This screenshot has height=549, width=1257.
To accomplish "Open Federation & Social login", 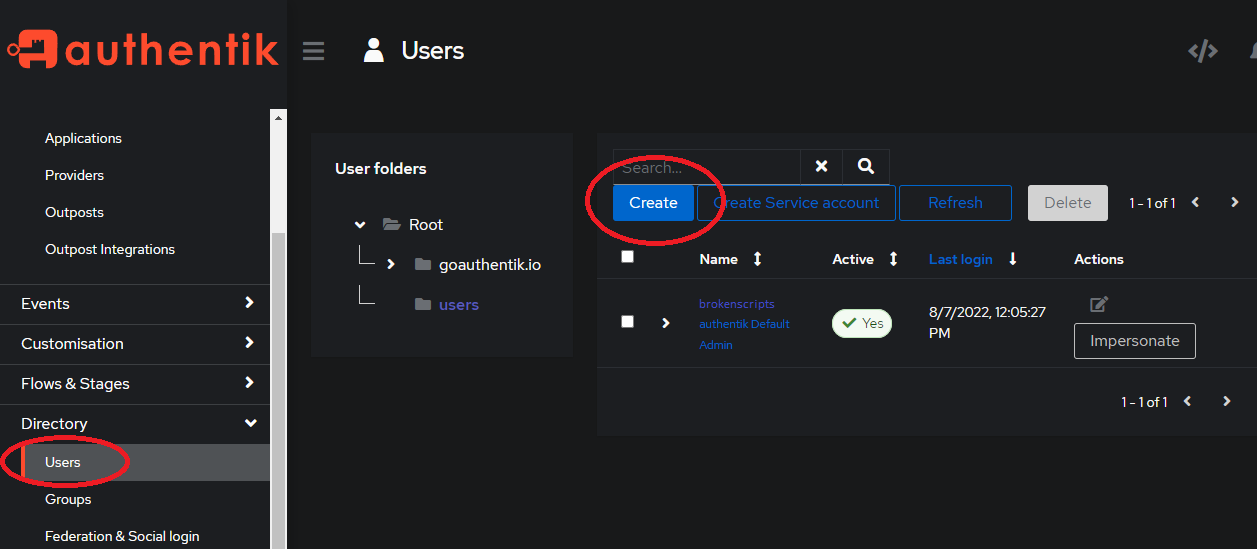I will (x=122, y=536).
